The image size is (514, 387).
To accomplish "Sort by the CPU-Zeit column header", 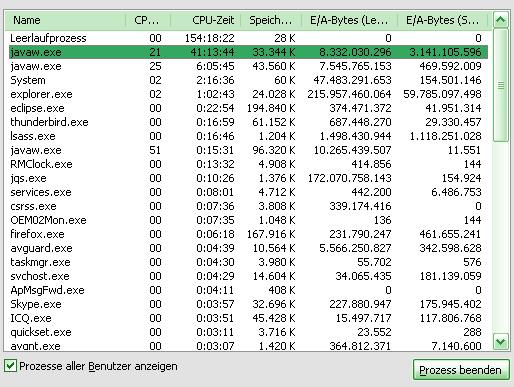I will click(206, 20).
